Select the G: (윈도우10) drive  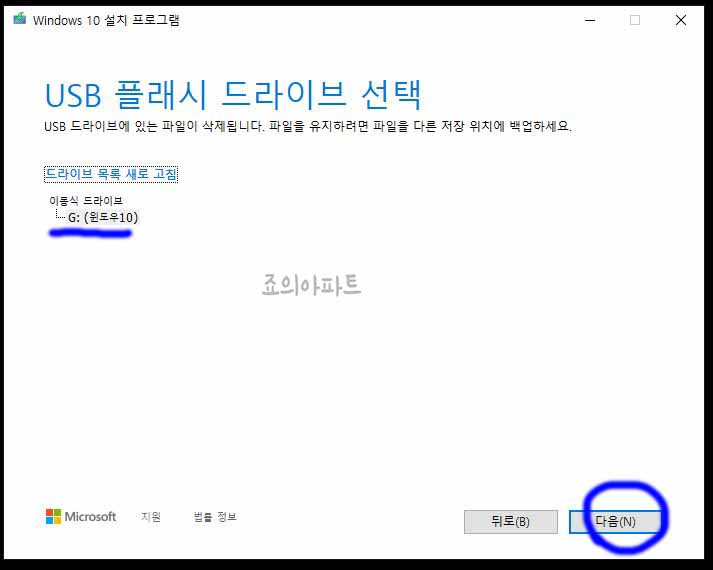click(103, 217)
